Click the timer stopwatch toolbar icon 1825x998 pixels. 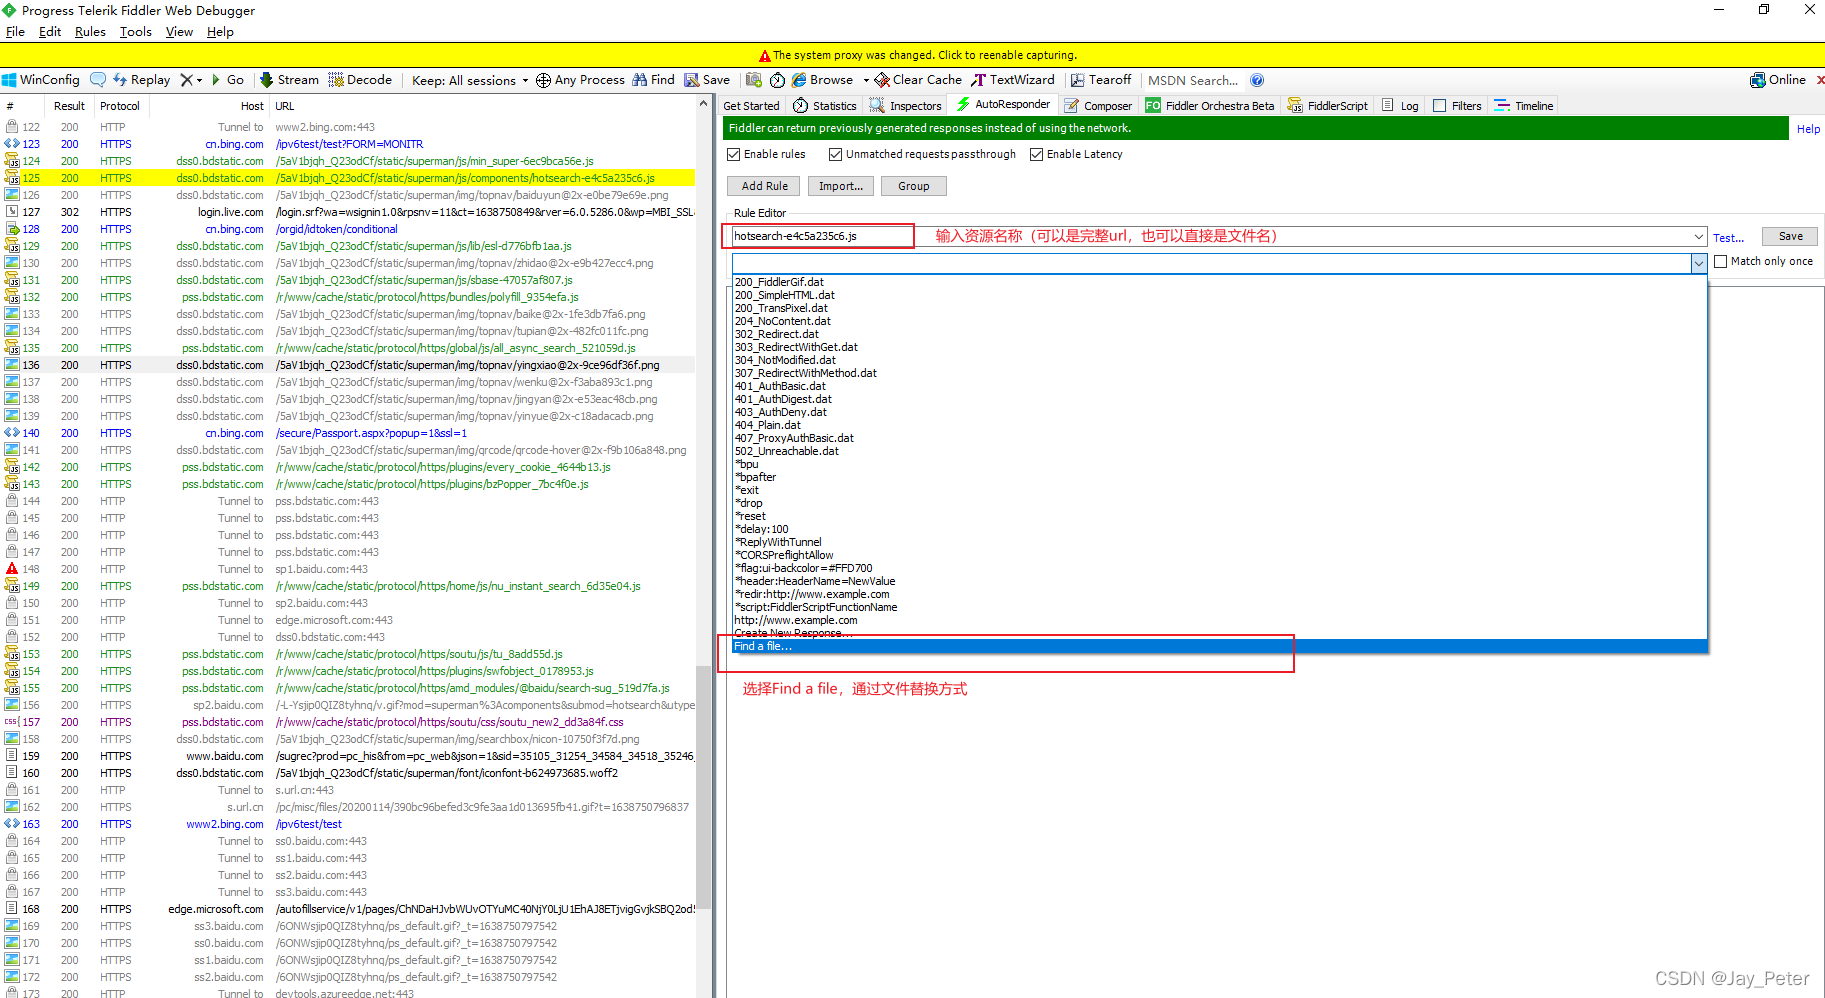777,80
